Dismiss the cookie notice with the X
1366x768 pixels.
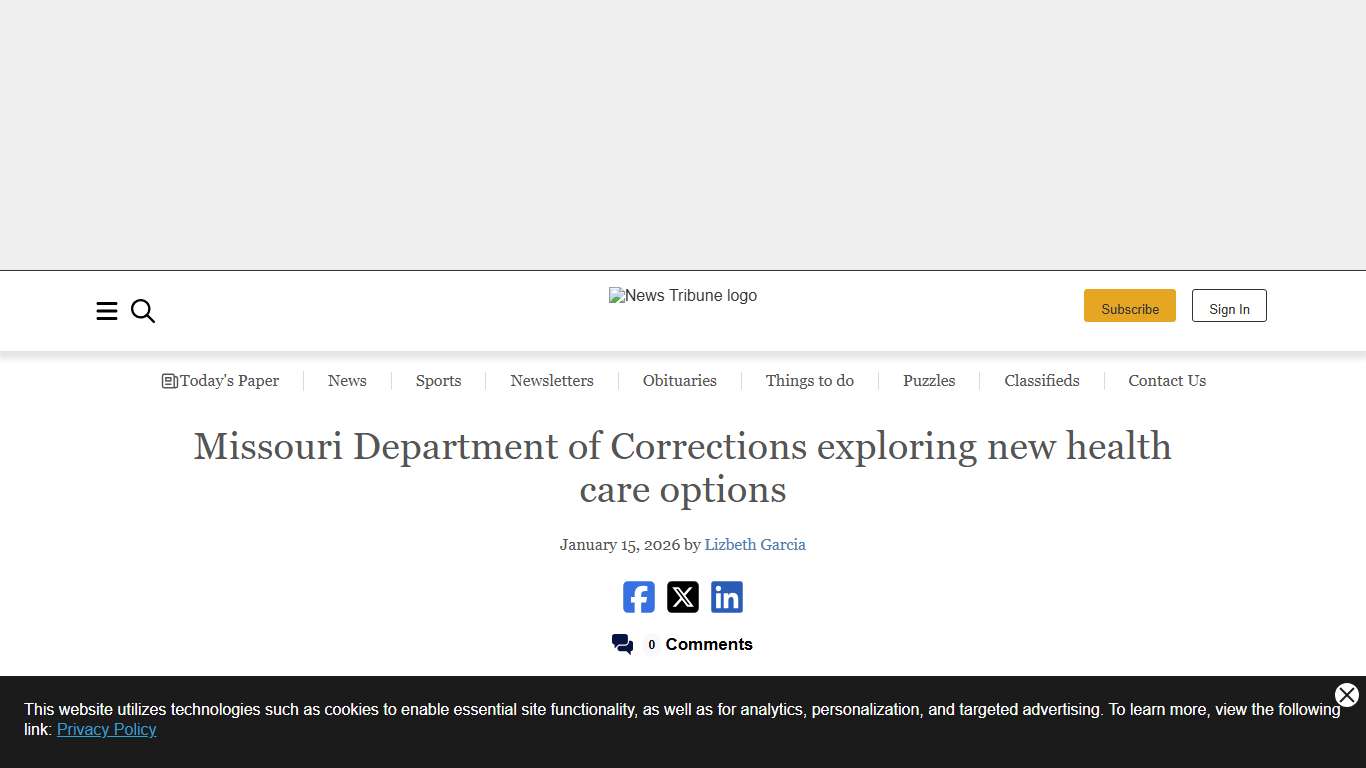(1346, 695)
